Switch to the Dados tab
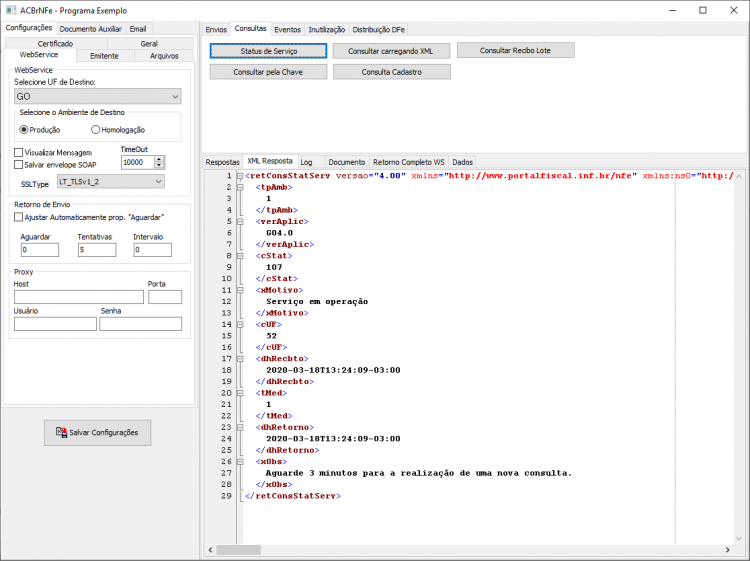Image resolution: width=750 pixels, height=561 pixels. pos(463,162)
